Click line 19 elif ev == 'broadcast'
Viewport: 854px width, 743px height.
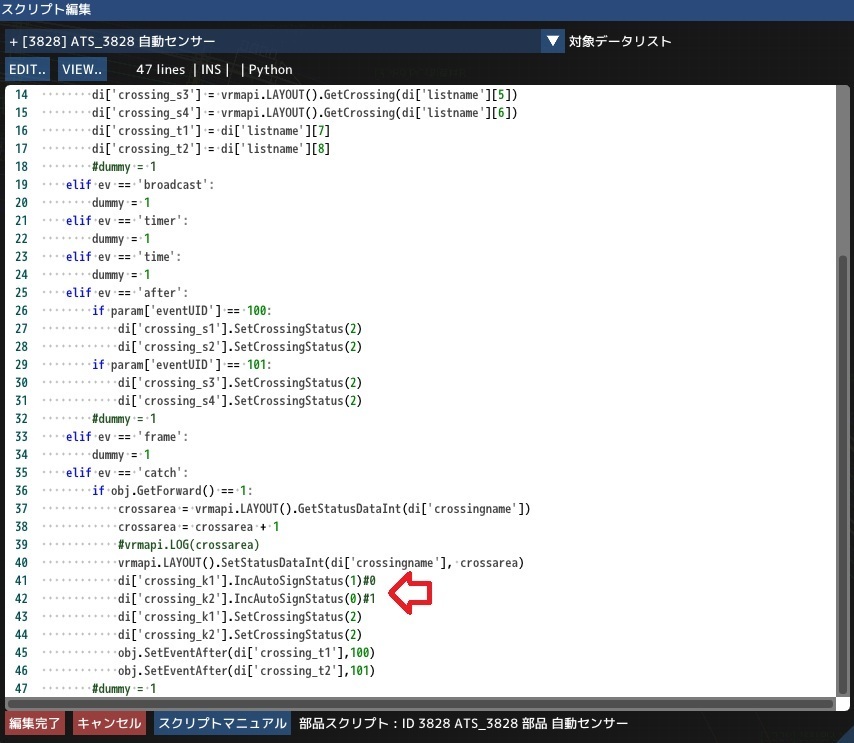point(140,185)
